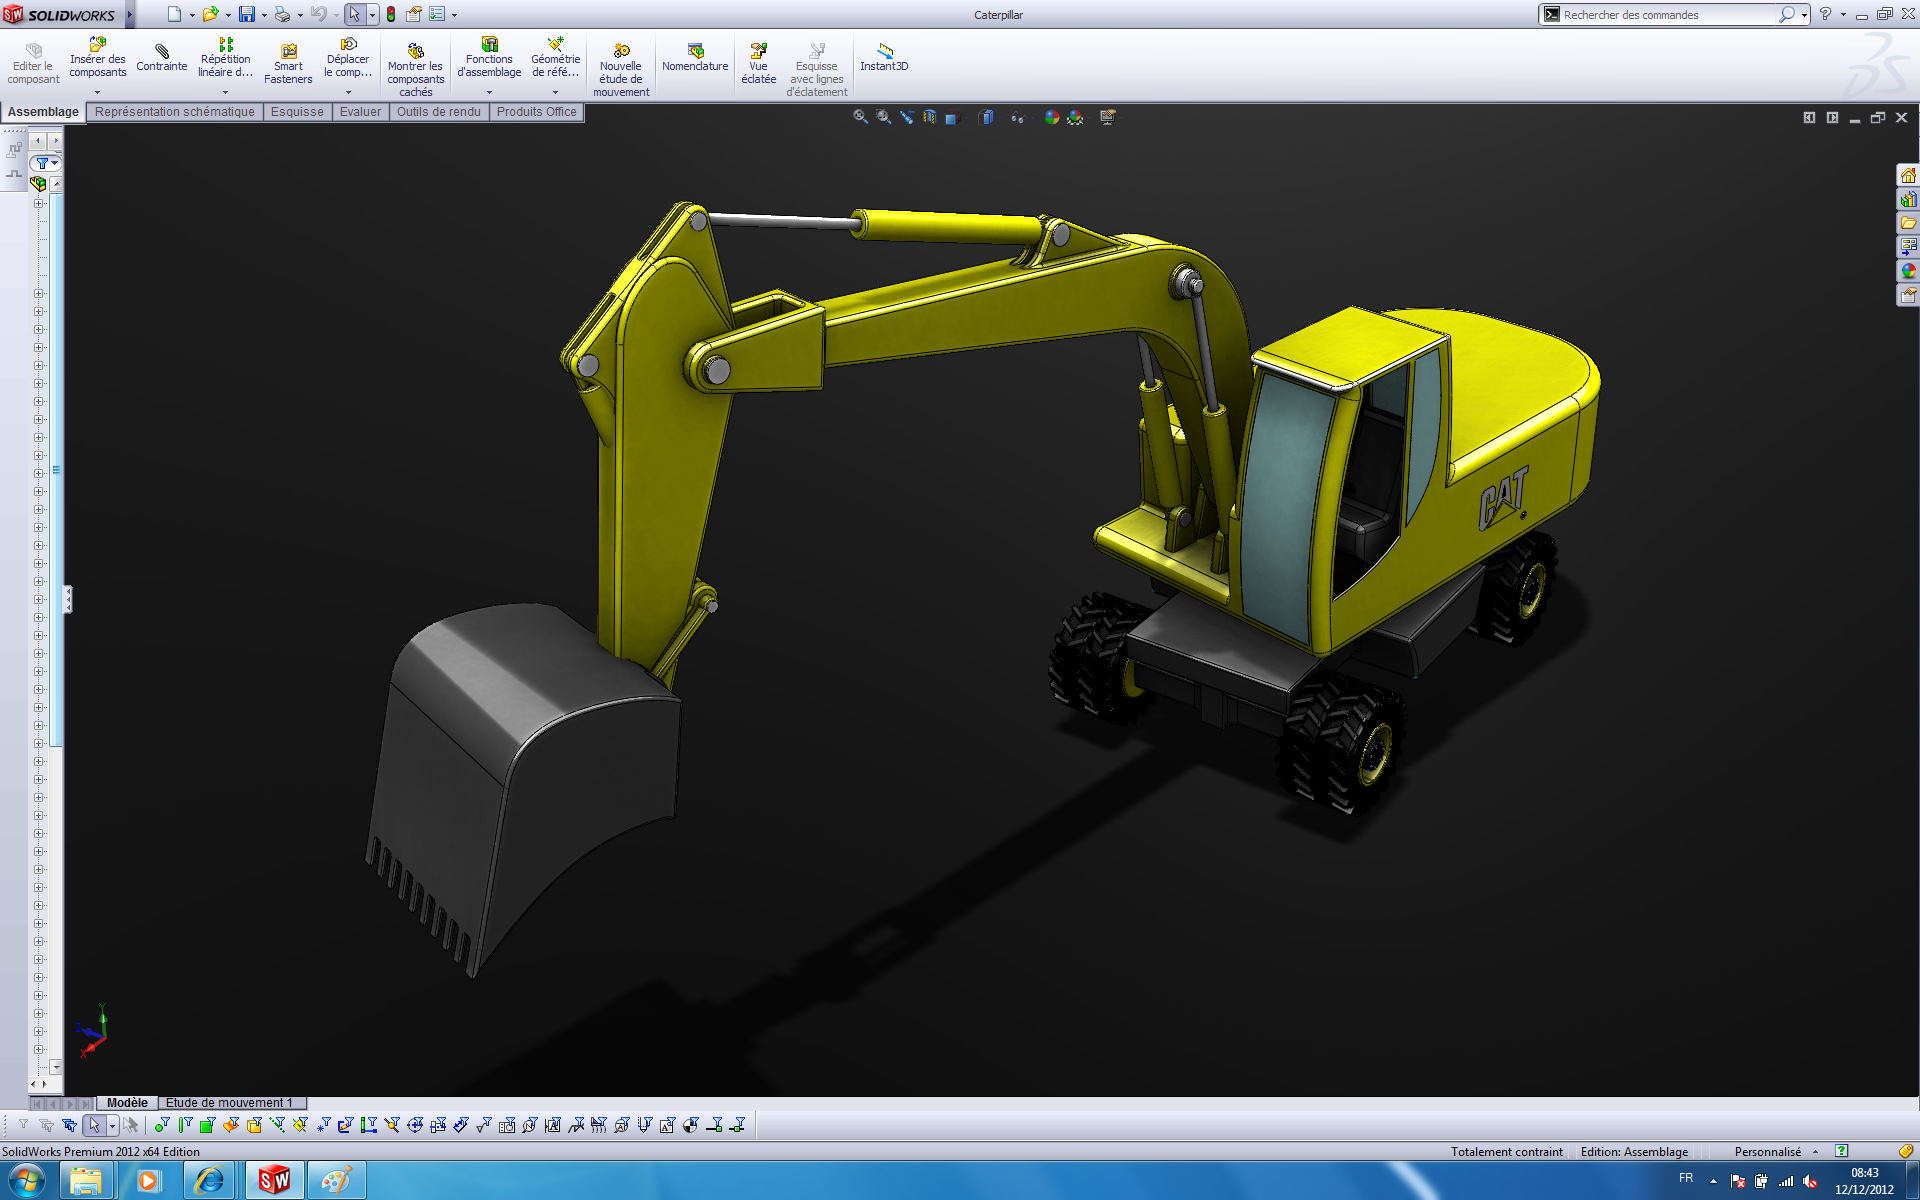Click the Edit Appearance color ball
Image resolution: width=1920 pixels, height=1200 pixels.
[1051, 117]
